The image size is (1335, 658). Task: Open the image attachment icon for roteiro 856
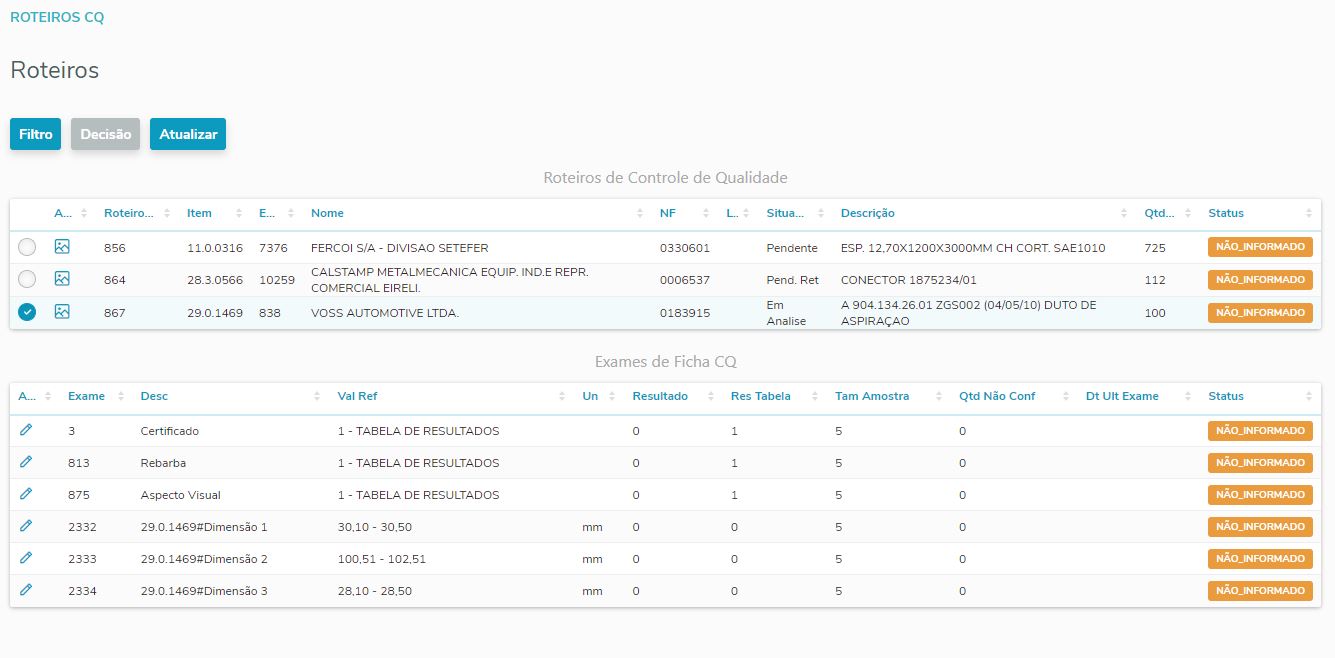click(62, 246)
